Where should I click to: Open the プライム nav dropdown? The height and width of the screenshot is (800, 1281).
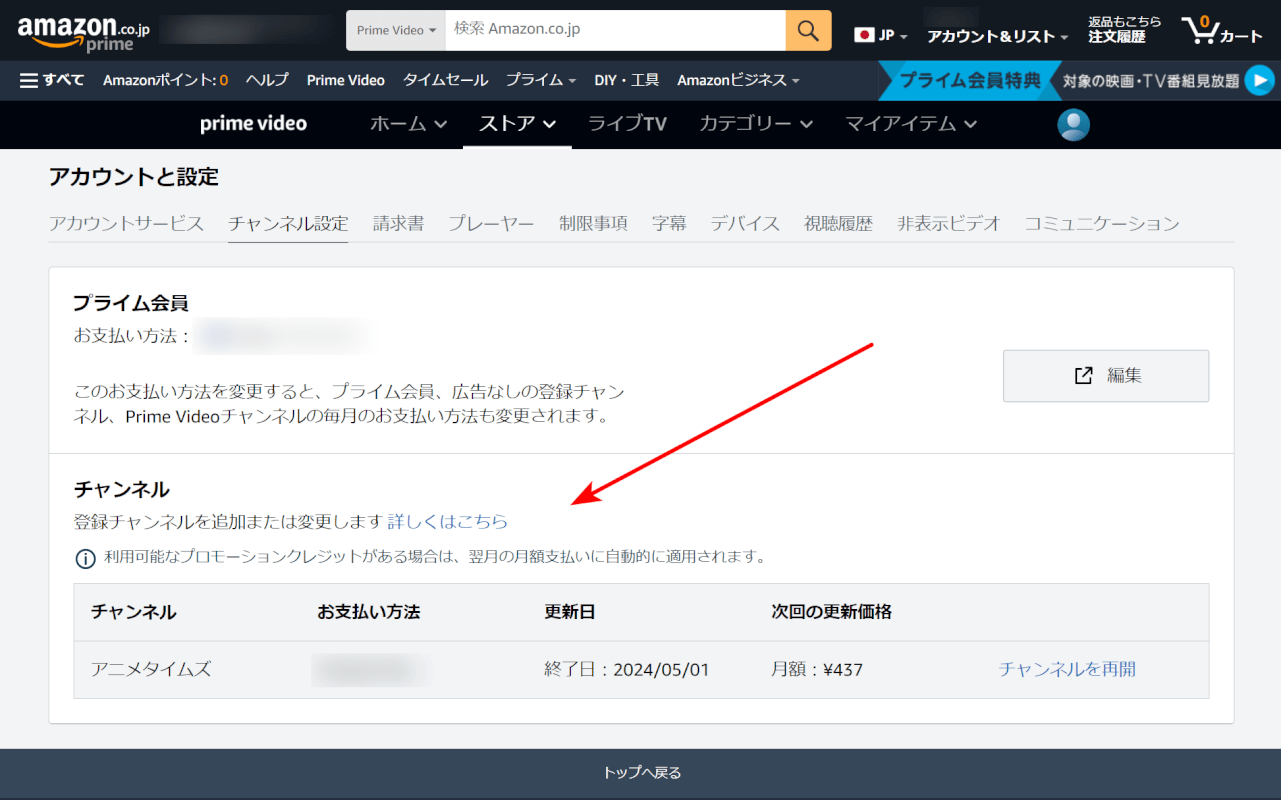coord(540,80)
